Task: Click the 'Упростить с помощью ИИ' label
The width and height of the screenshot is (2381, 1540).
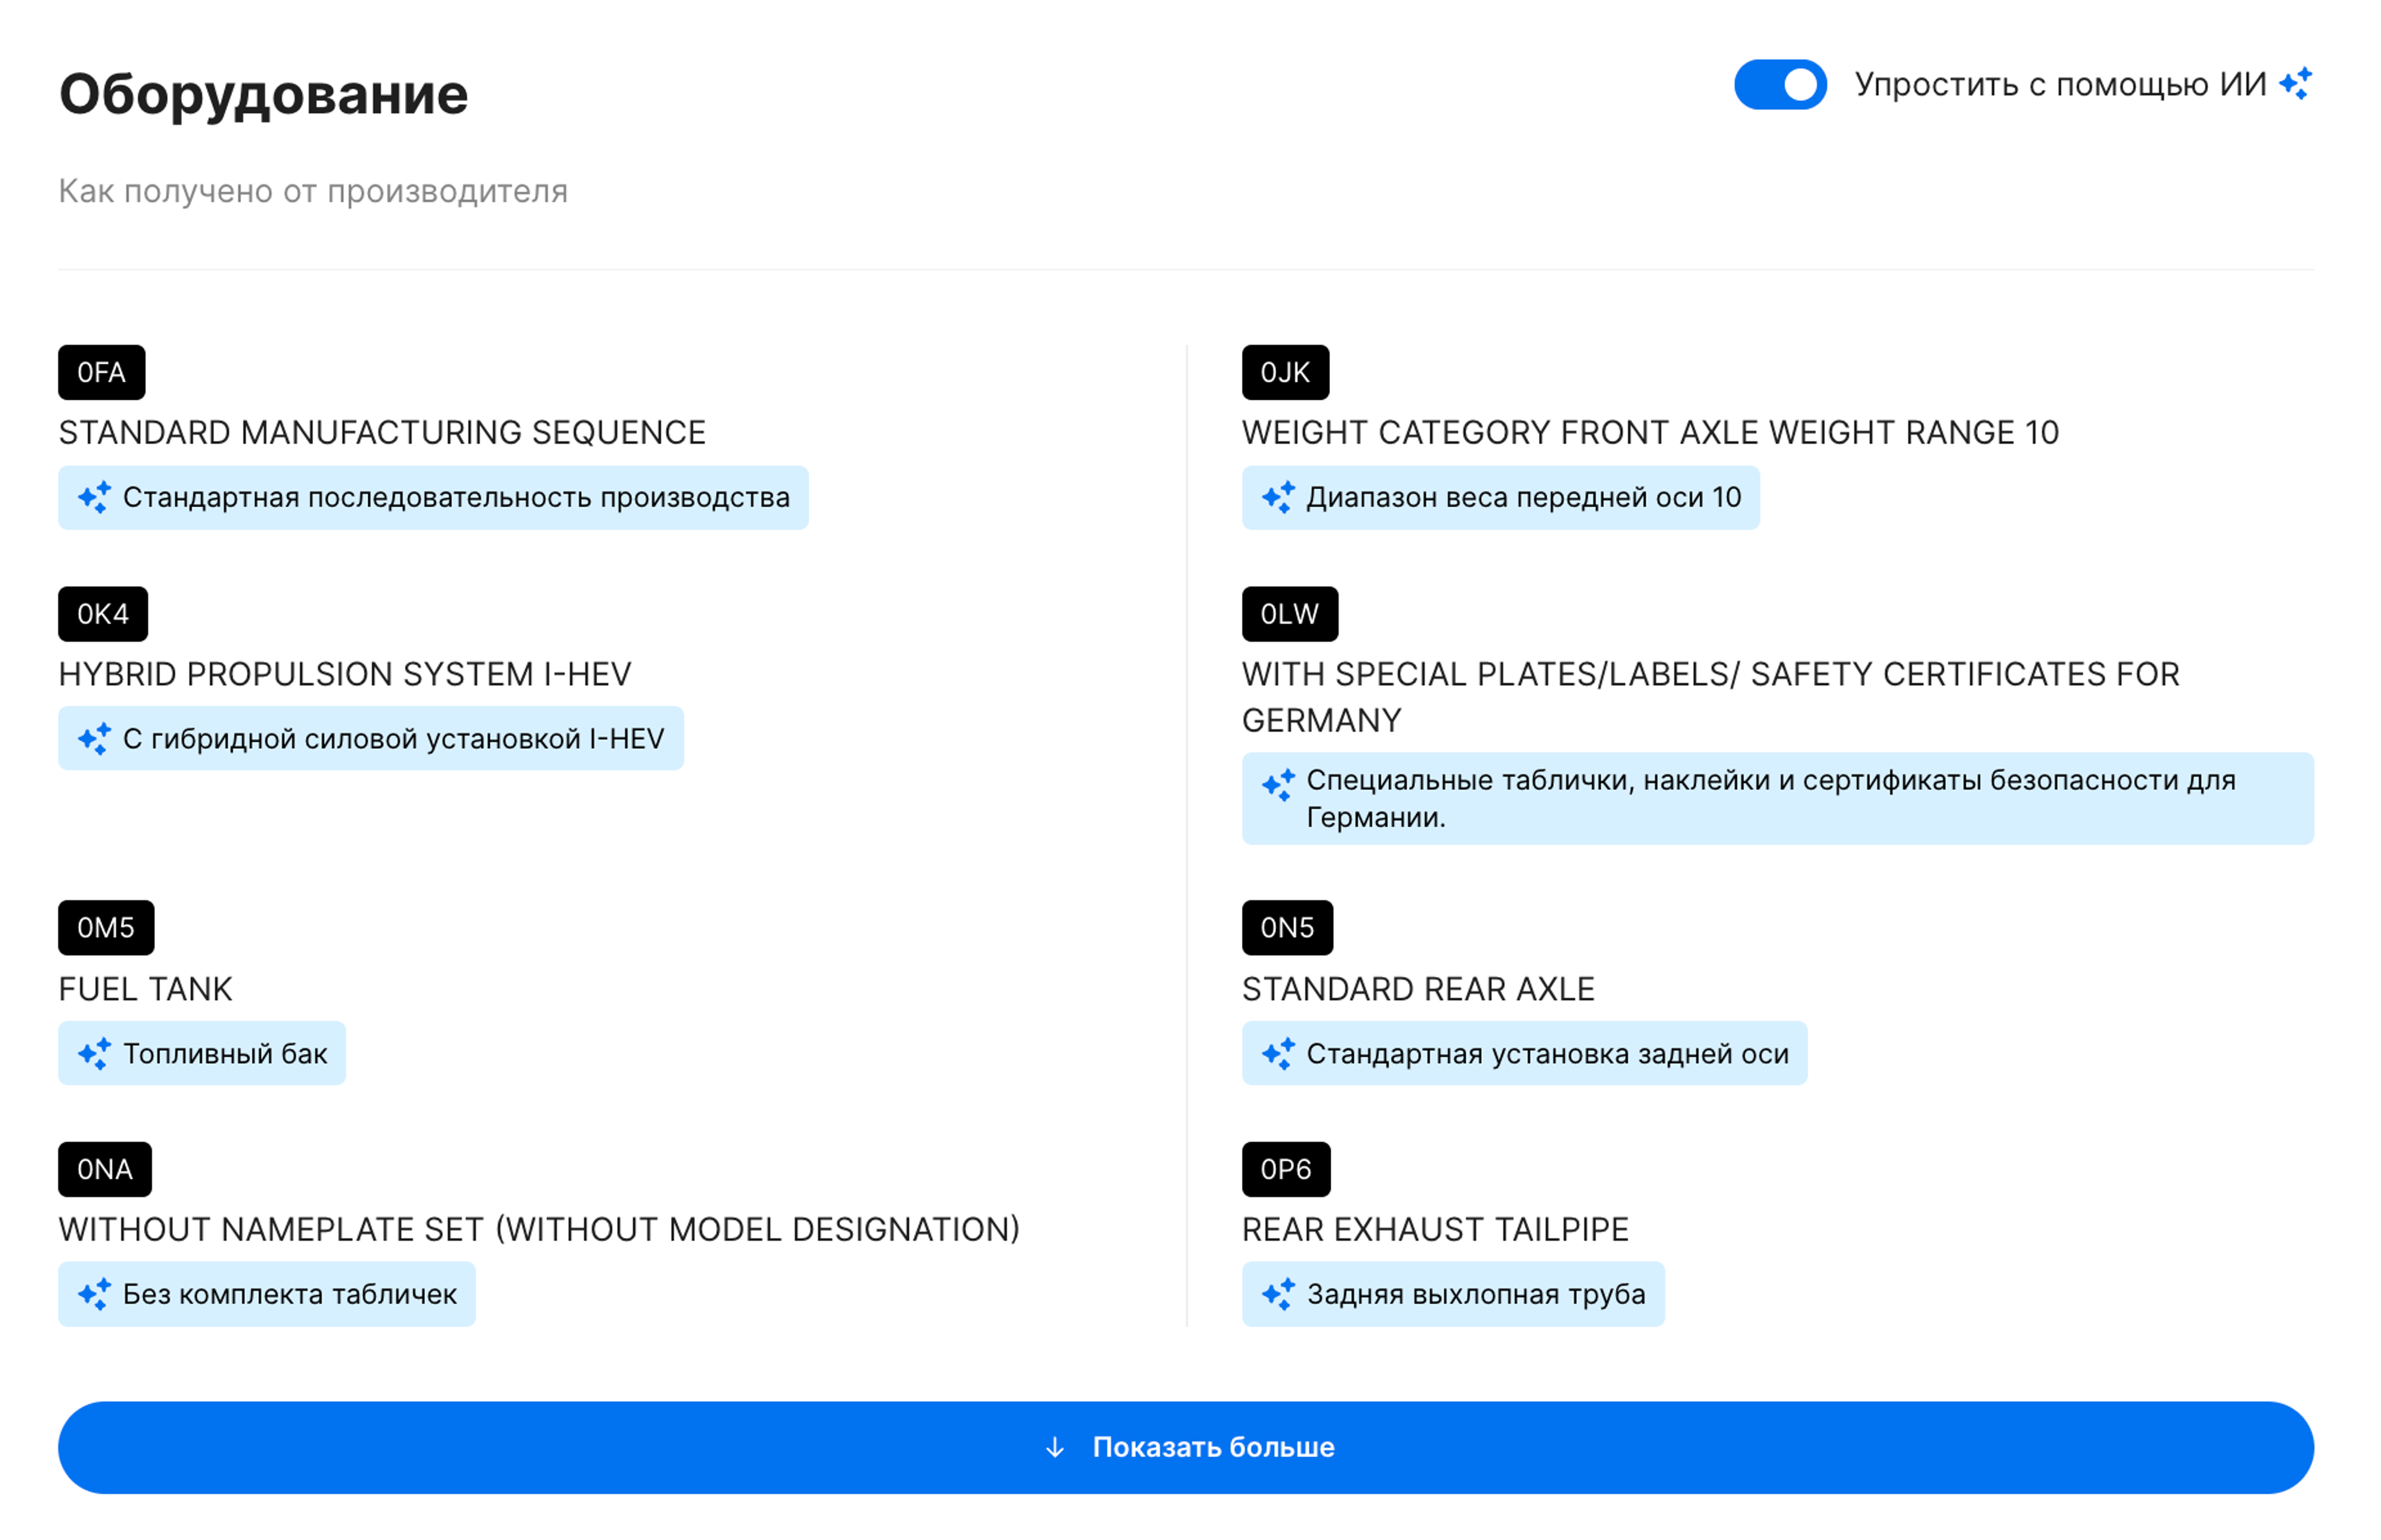Action: pyautogui.click(x=2060, y=84)
